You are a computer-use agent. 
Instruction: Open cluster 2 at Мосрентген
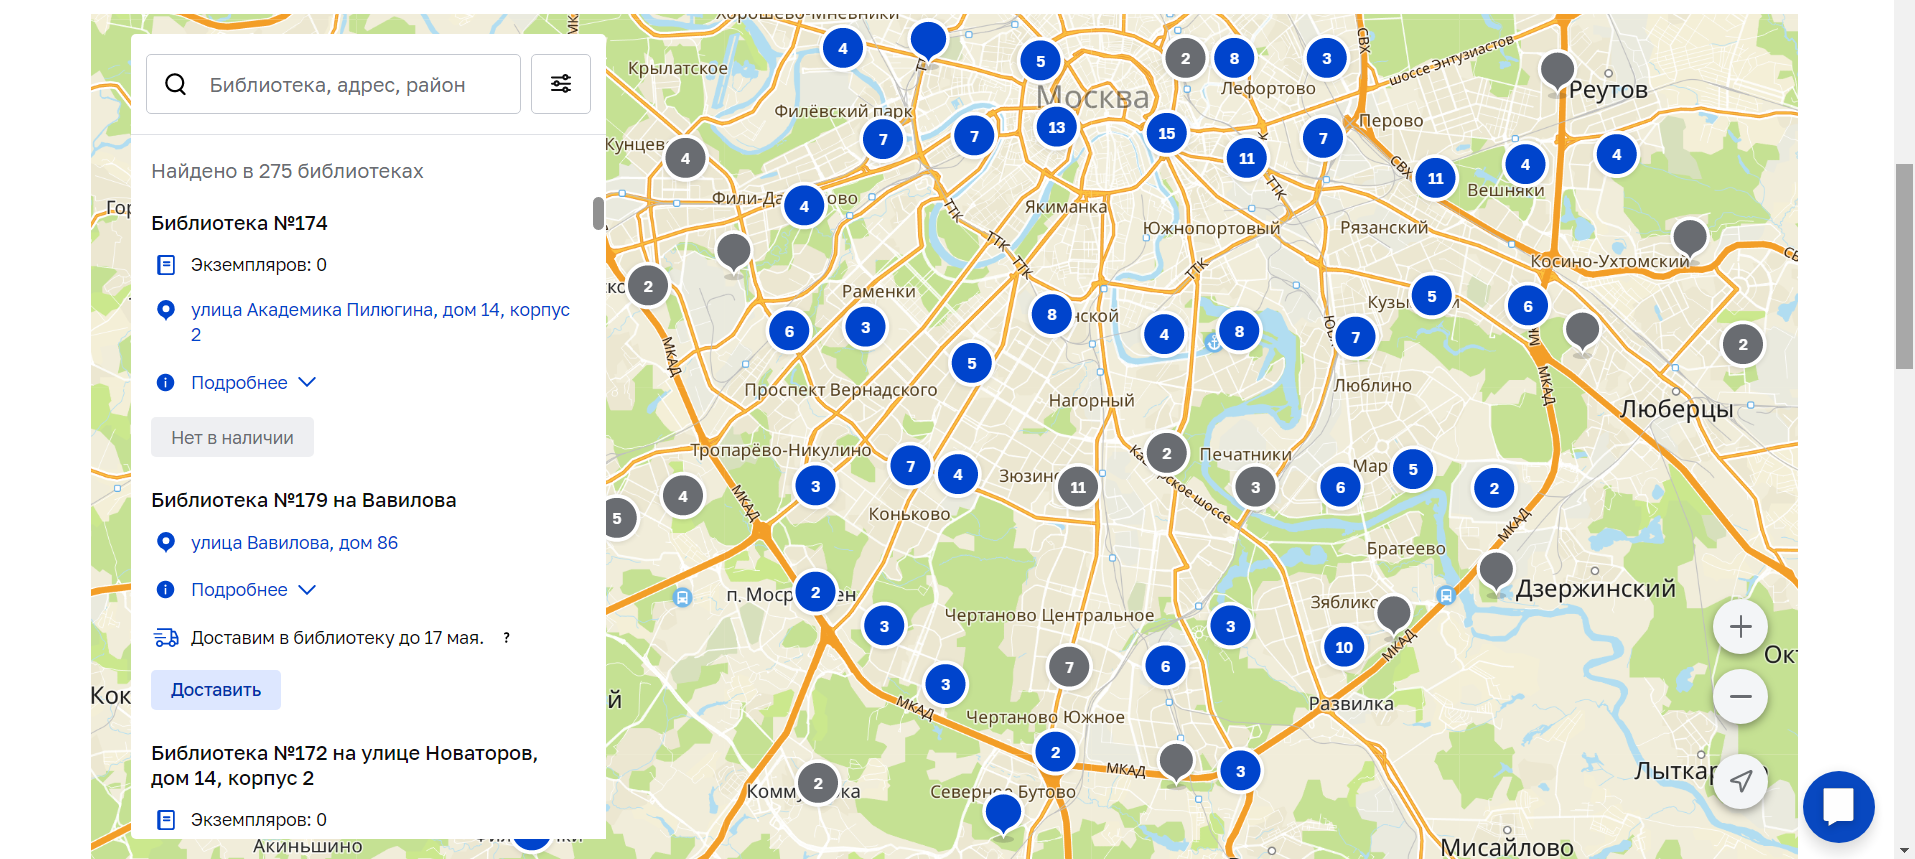point(816,592)
